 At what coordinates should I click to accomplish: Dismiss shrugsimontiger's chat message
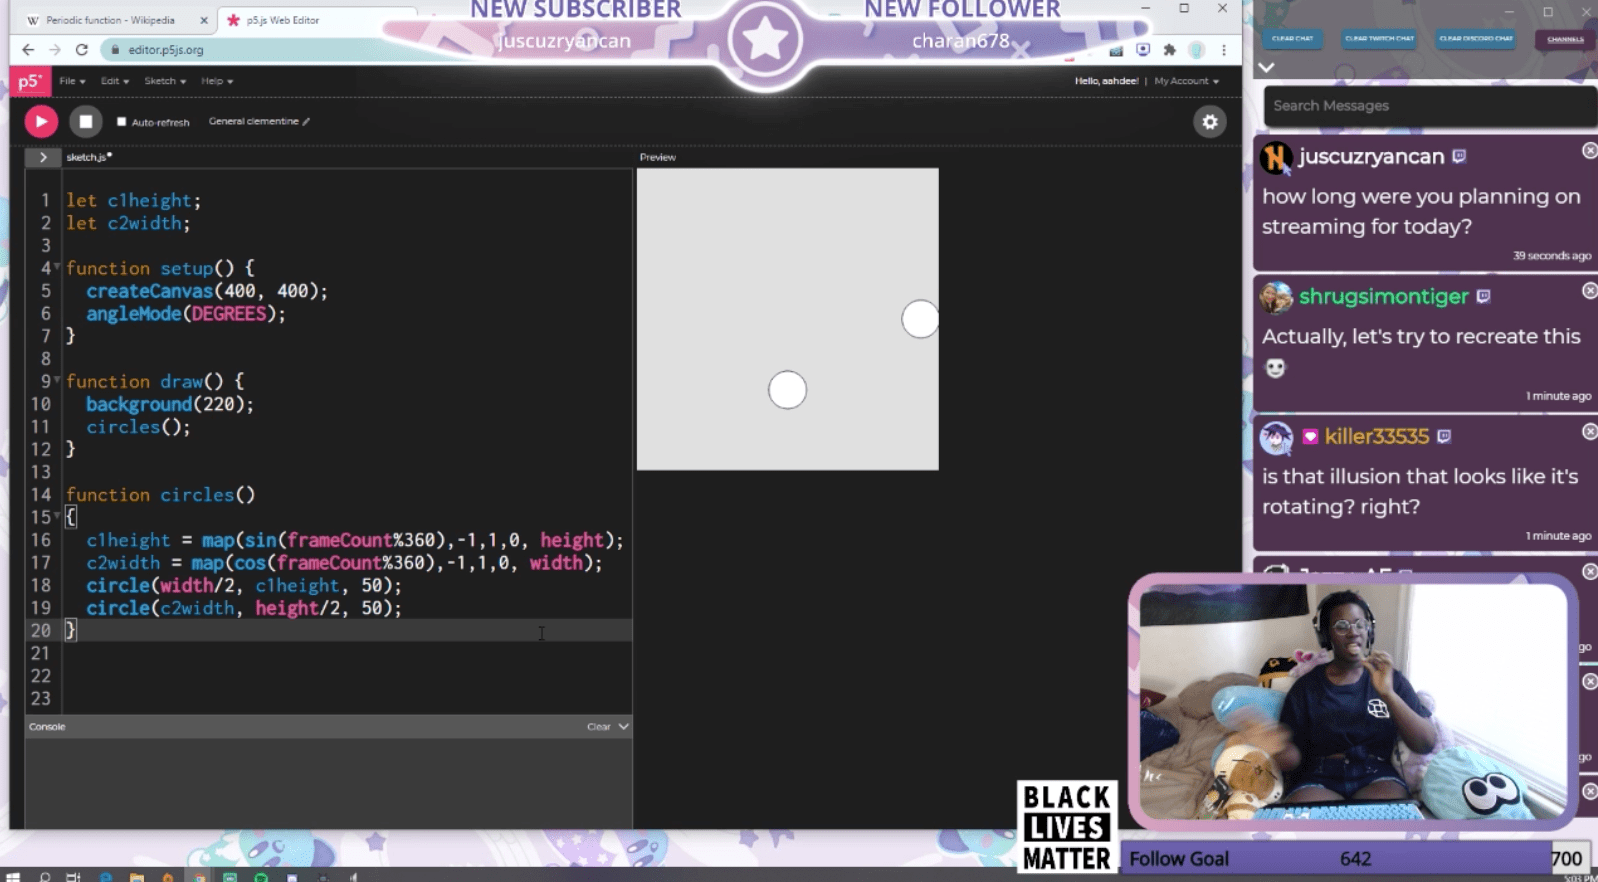pyautogui.click(x=1589, y=290)
